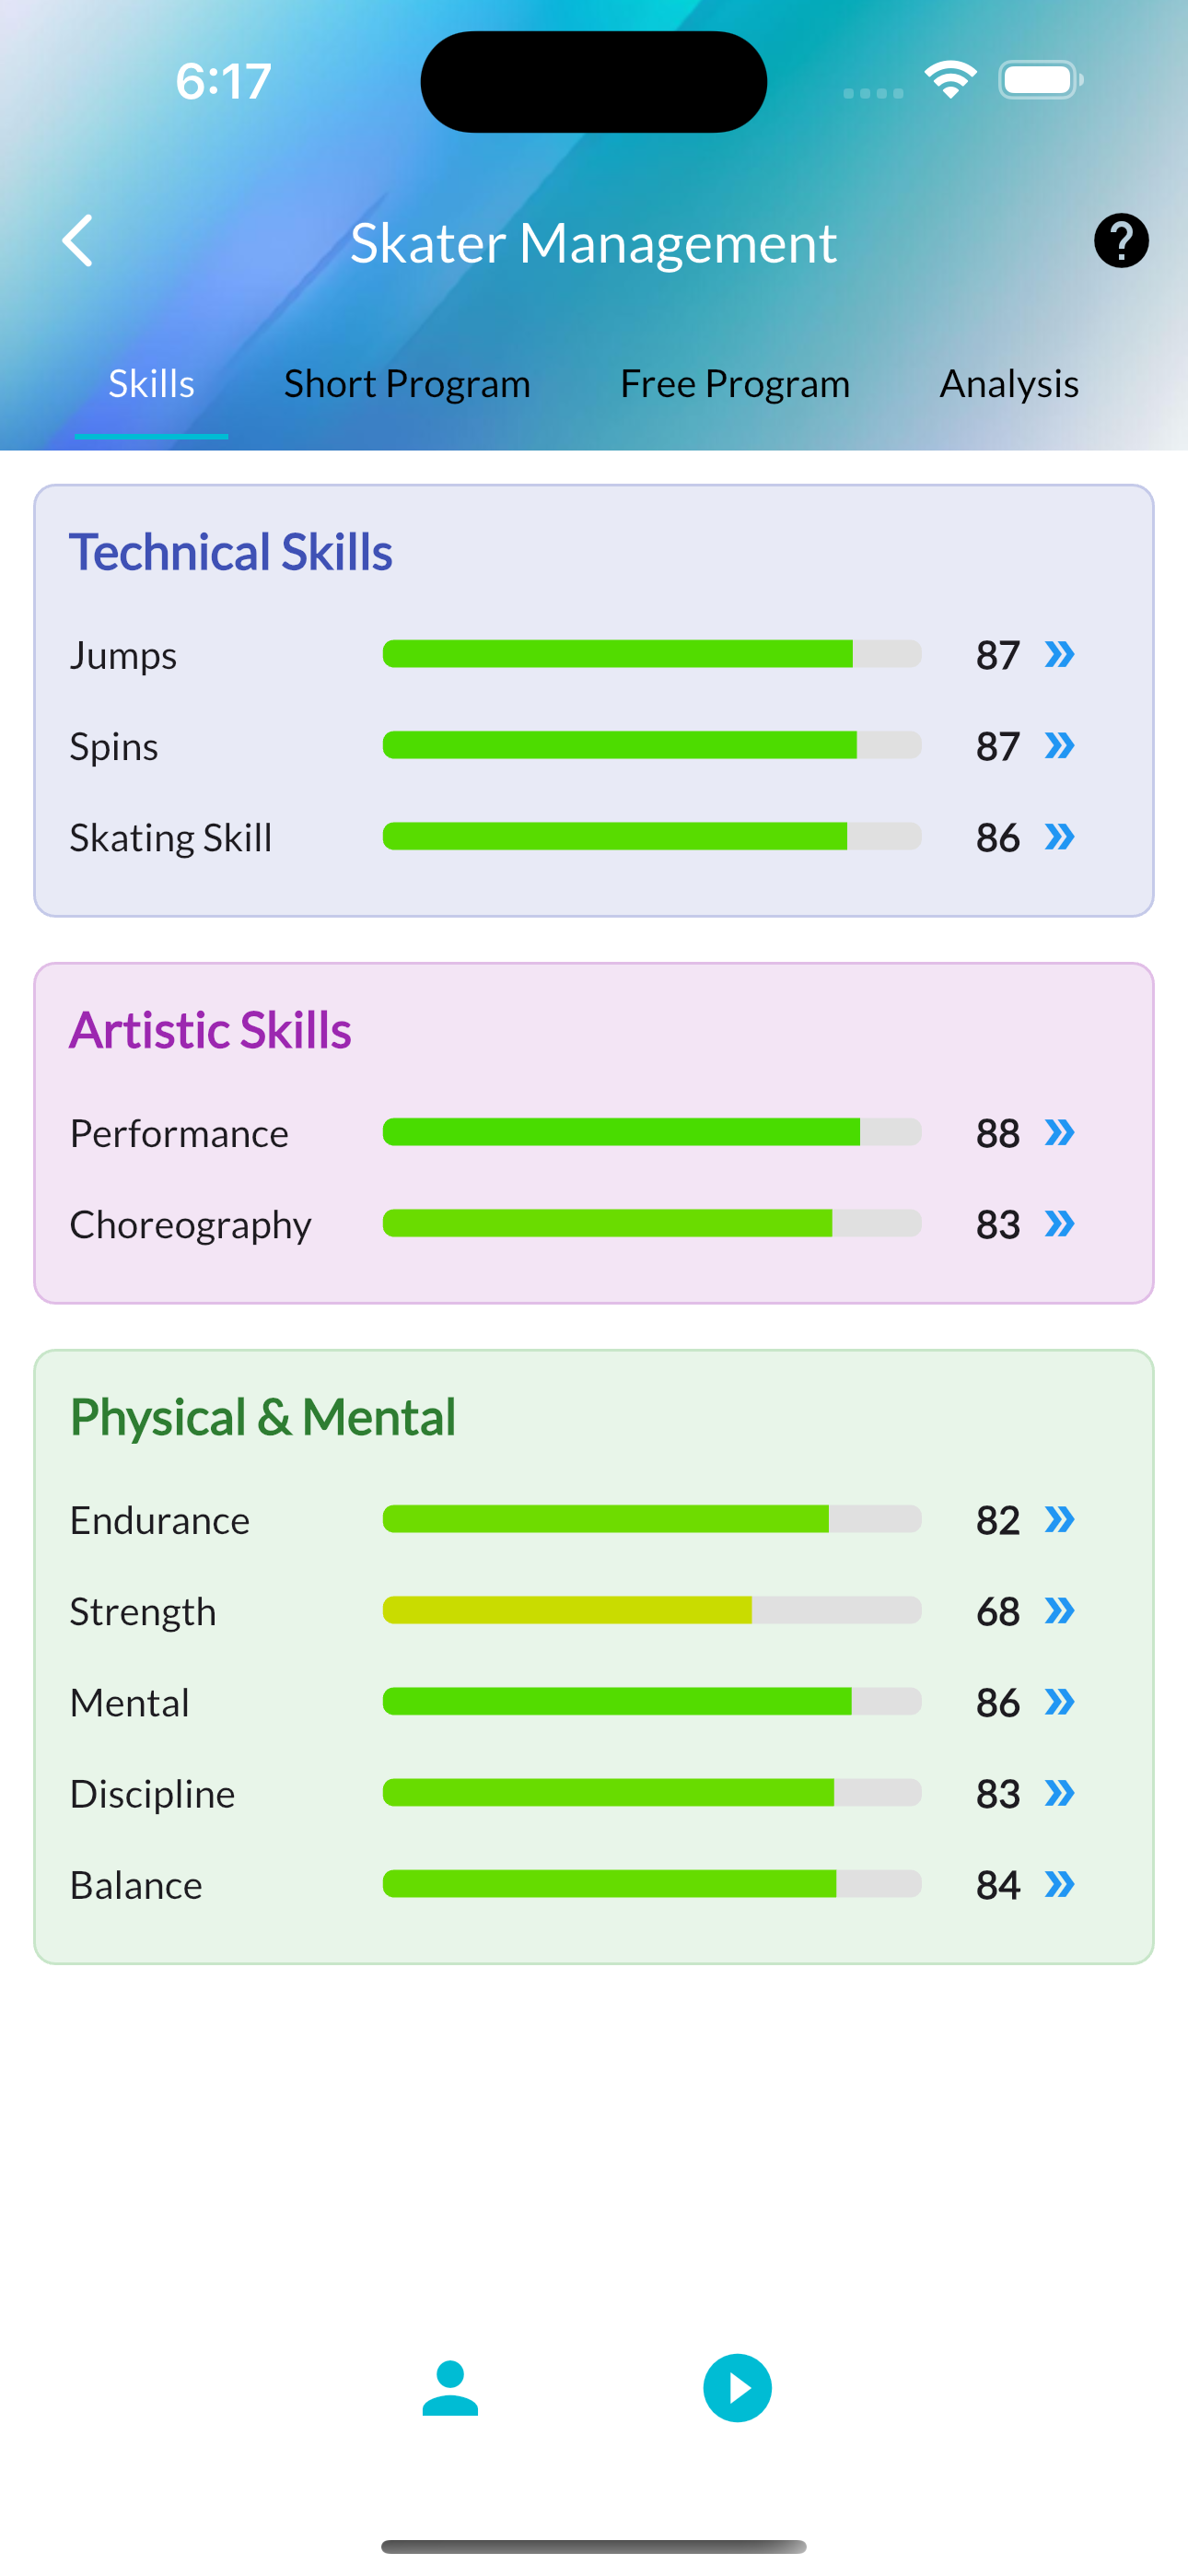The width and height of the screenshot is (1188, 2576).
Task: Tap the play button at the bottom
Action: (x=737, y=2387)
